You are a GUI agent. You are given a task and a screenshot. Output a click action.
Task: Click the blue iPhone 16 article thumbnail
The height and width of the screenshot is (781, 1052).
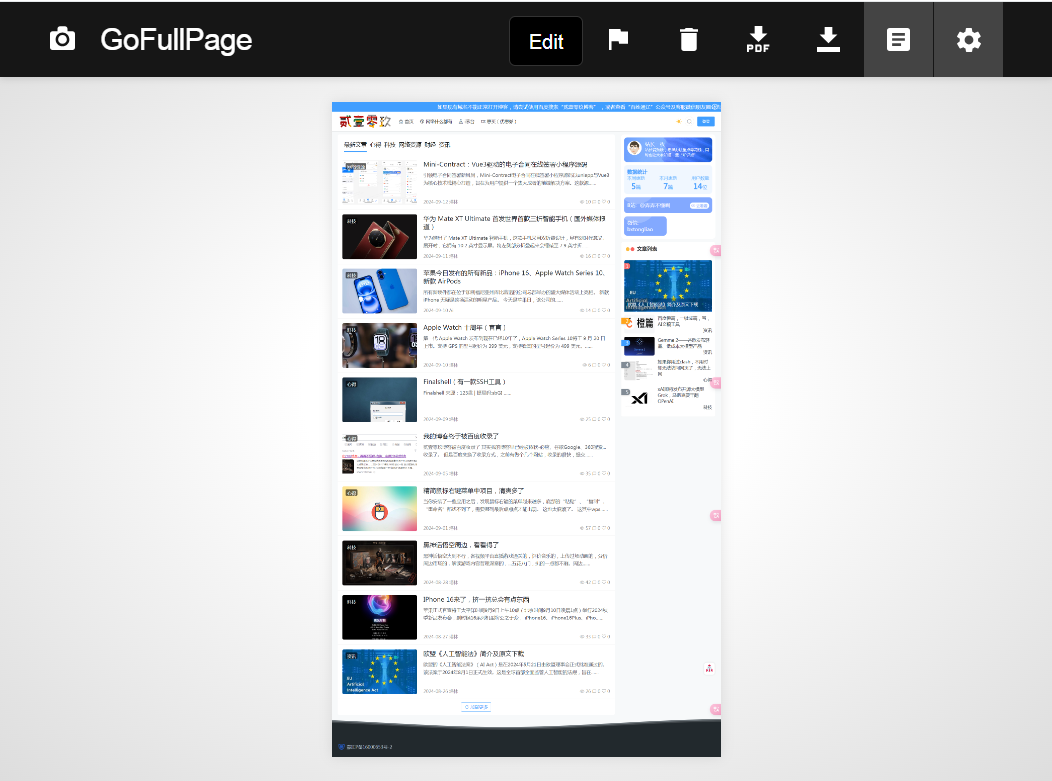tap(379, 291)
